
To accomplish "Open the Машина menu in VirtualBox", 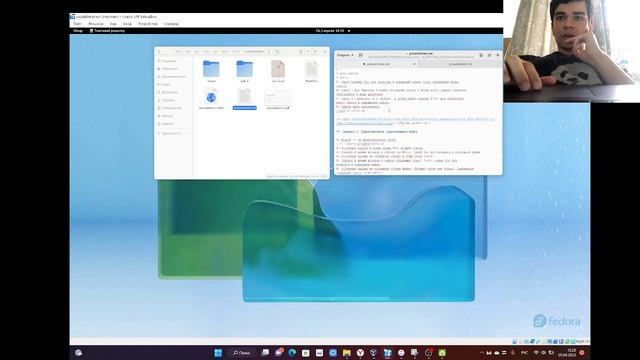I will point(96,24).
